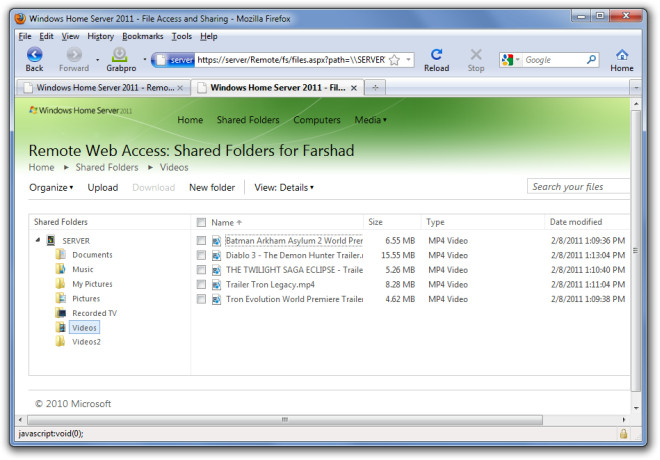Click the Videos2 folder icon
The image size is (660, 460).
tap(61, 341)
